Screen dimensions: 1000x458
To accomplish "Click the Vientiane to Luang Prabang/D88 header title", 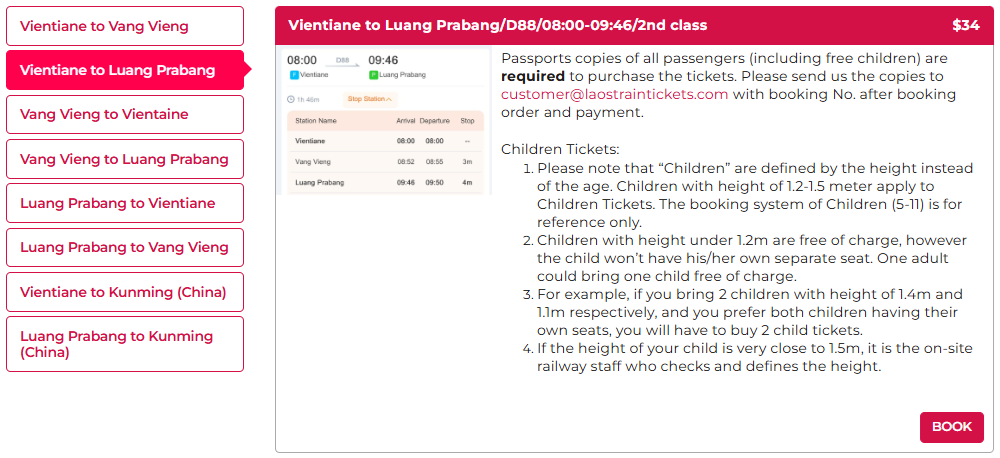I will (x=497, y=25).
